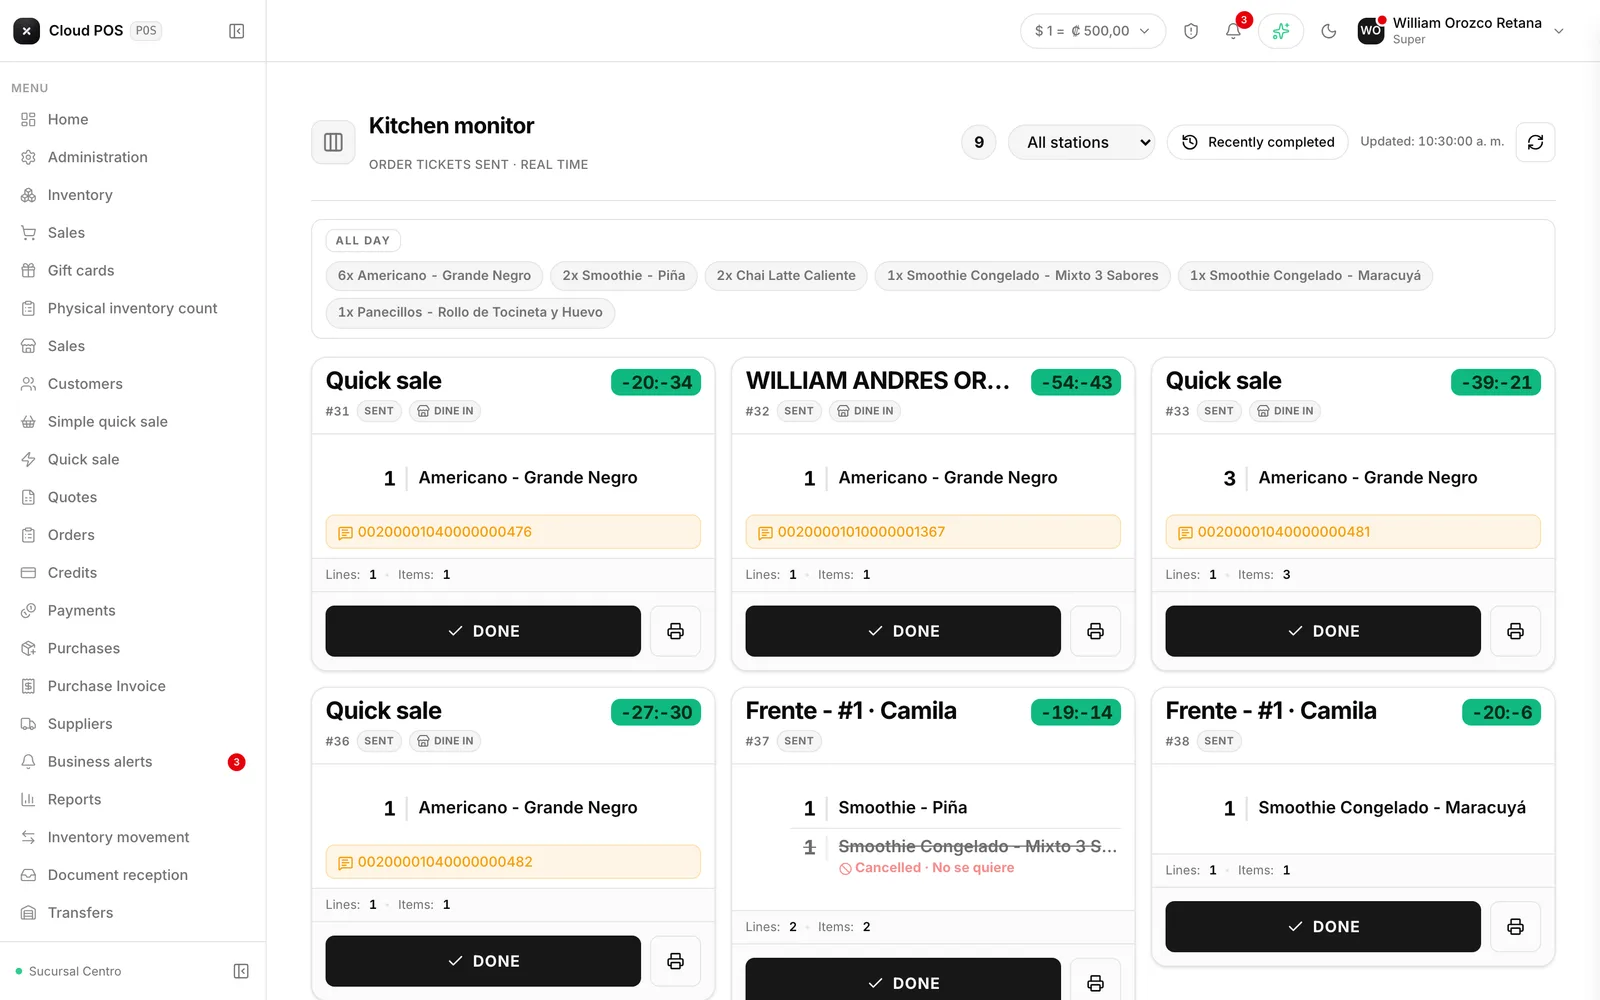Toggle dark mode with the moon icon
This screenshot has width=1600, height=1000.
(1328, 31)
